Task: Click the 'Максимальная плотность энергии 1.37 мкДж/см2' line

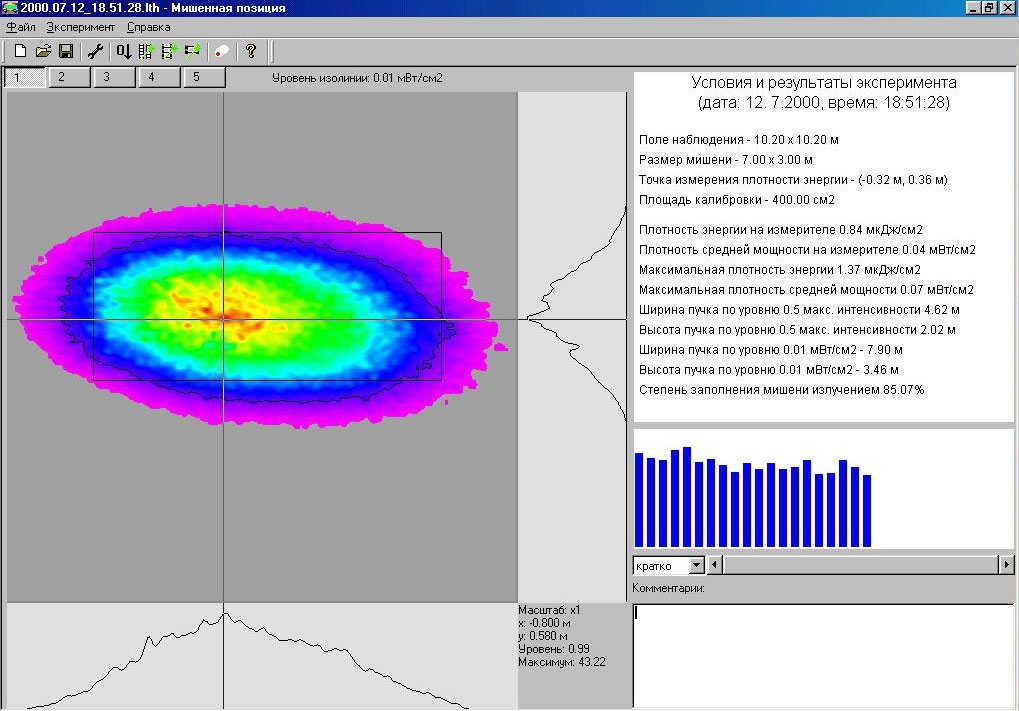Action: point(779,270)
